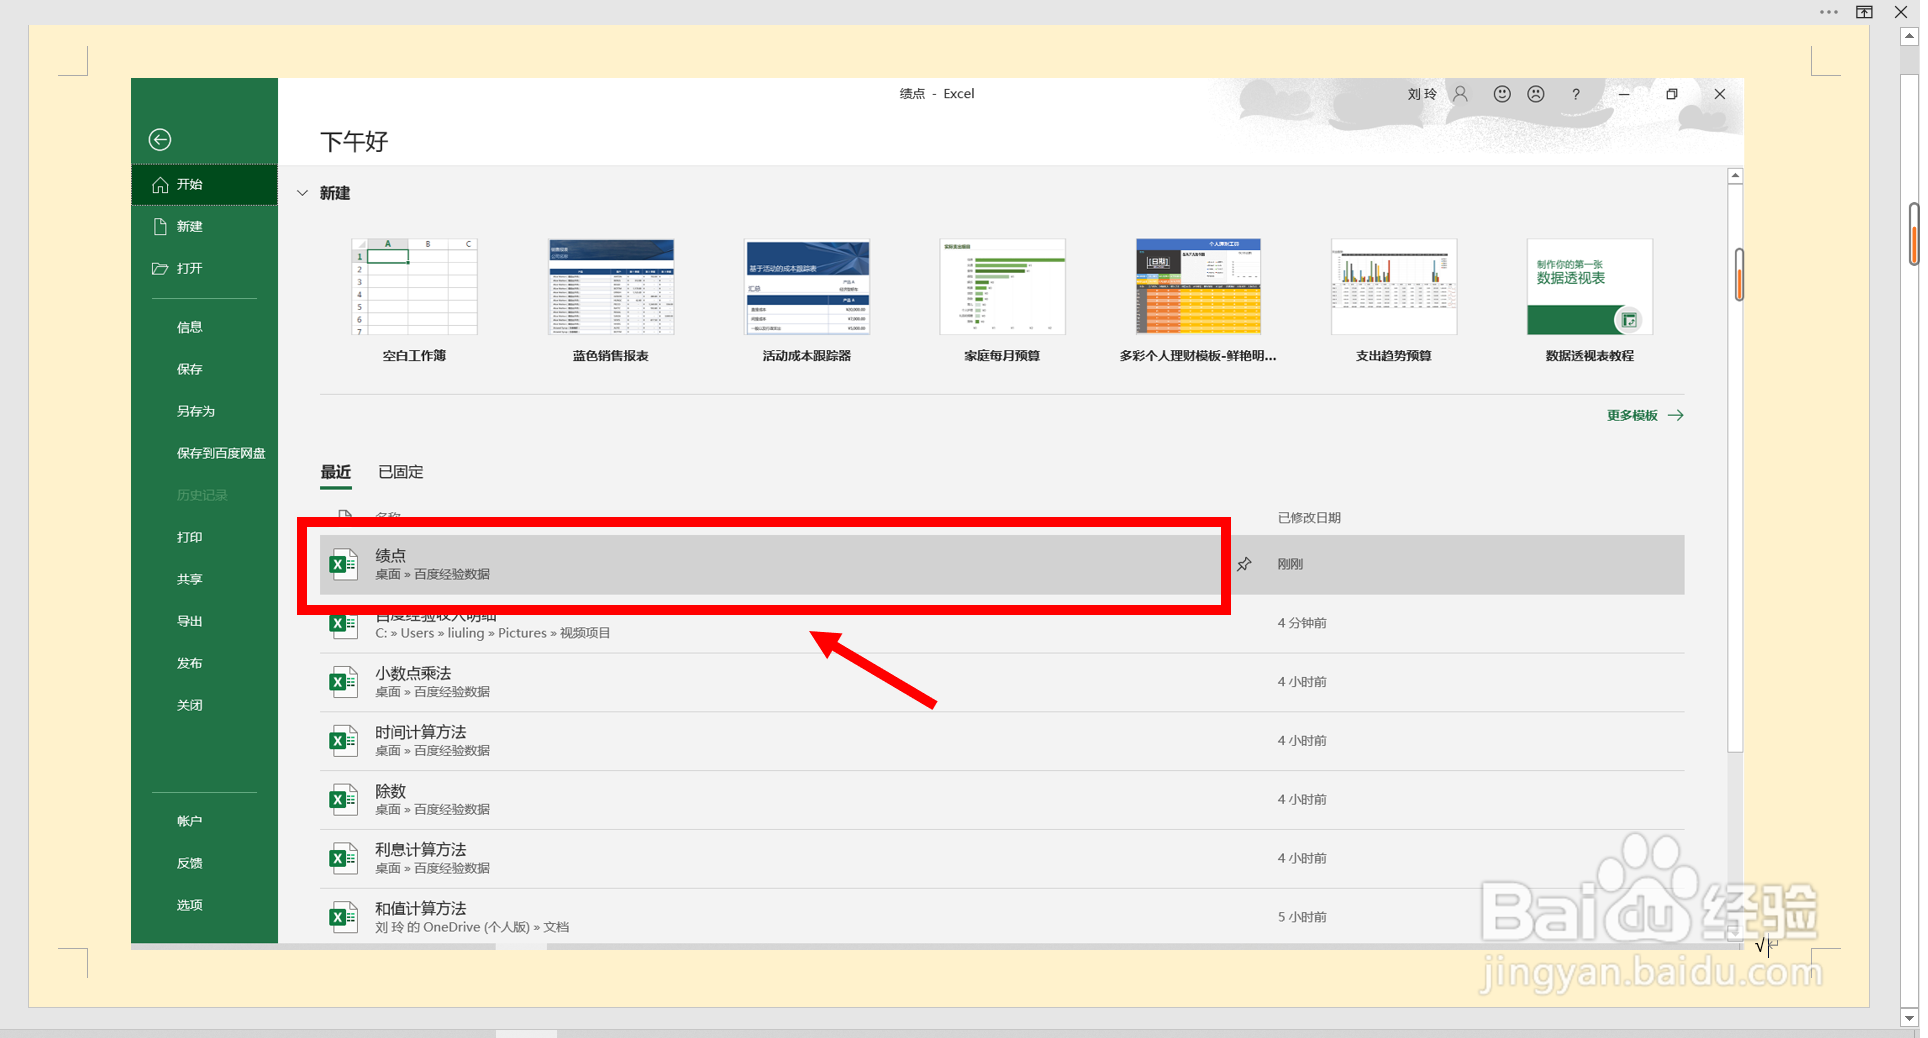
Task: Open the 开始 home menu item
Action: point(204,185)
